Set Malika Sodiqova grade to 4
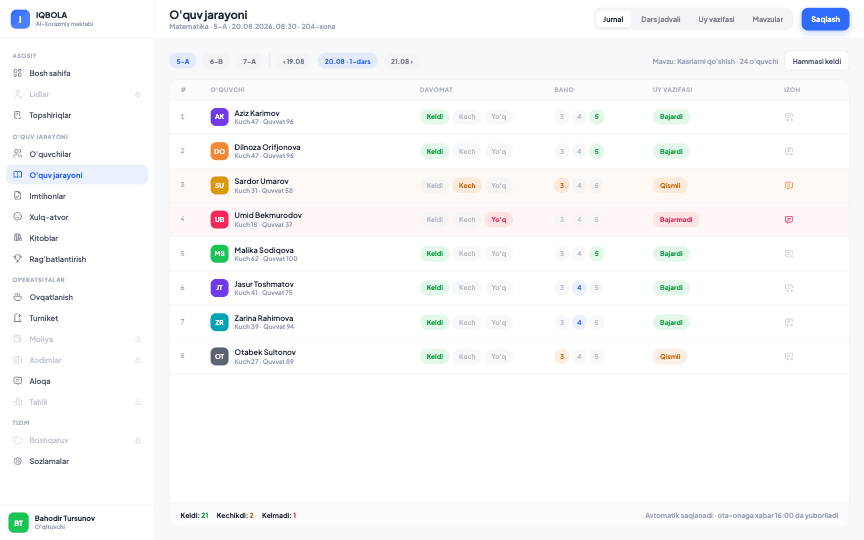 pyautogui.click(x=579, y=253)
